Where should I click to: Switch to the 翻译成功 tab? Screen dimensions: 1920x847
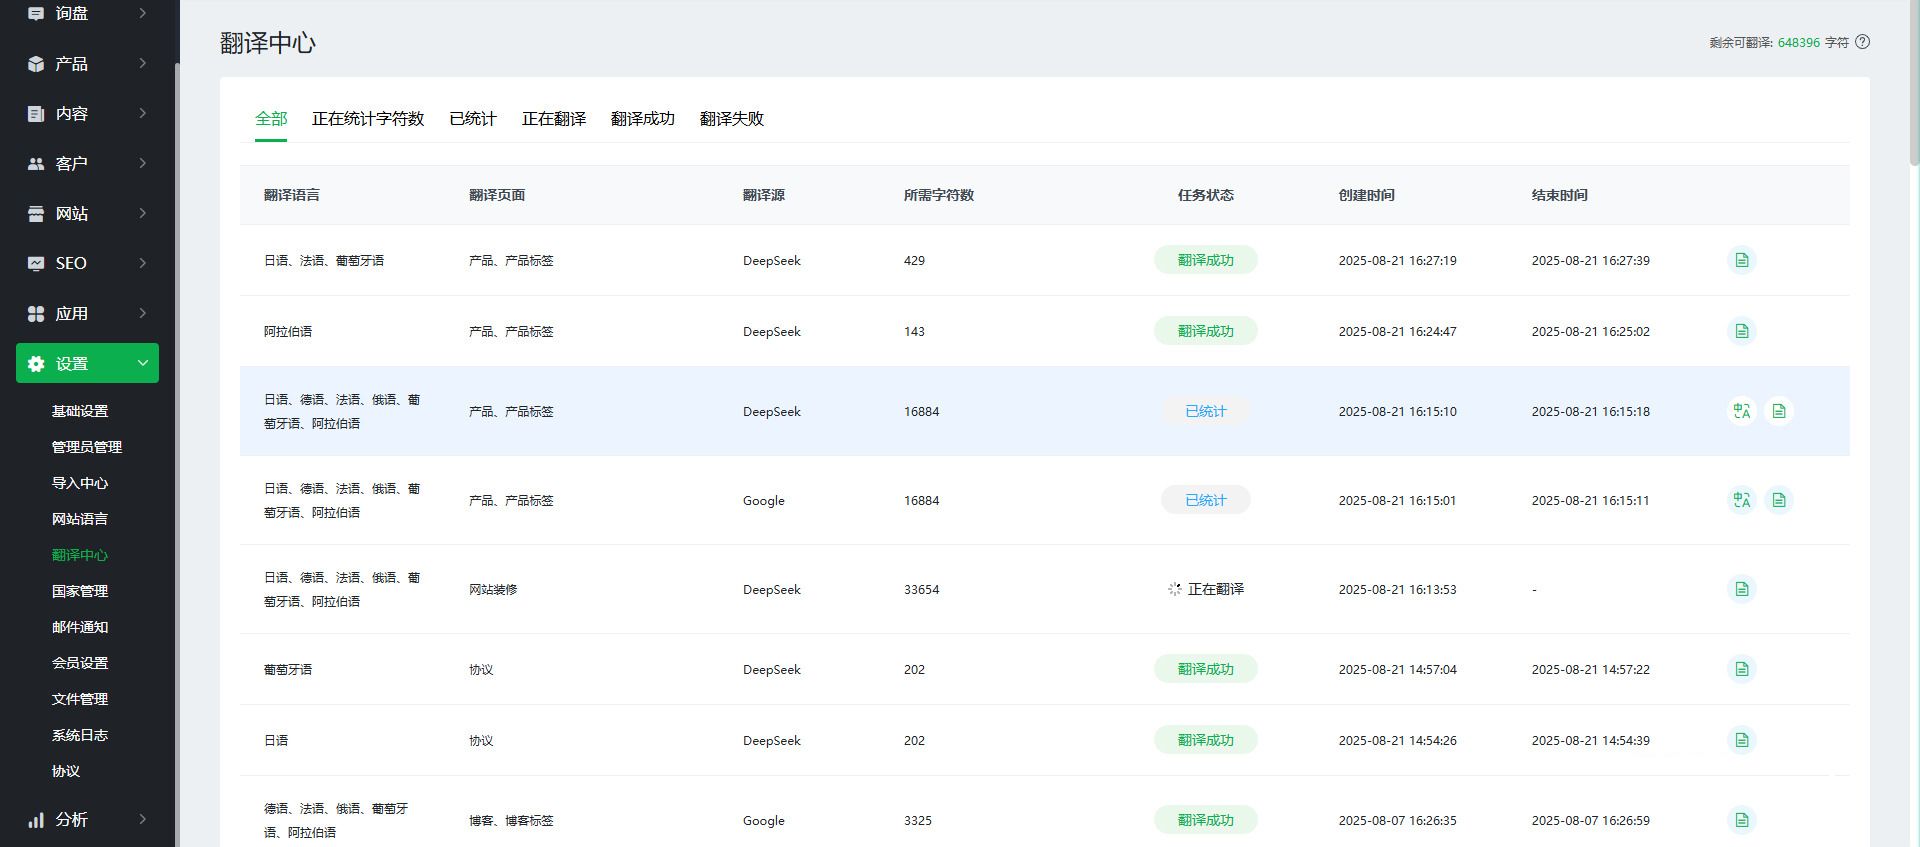[x=642, y=119]
